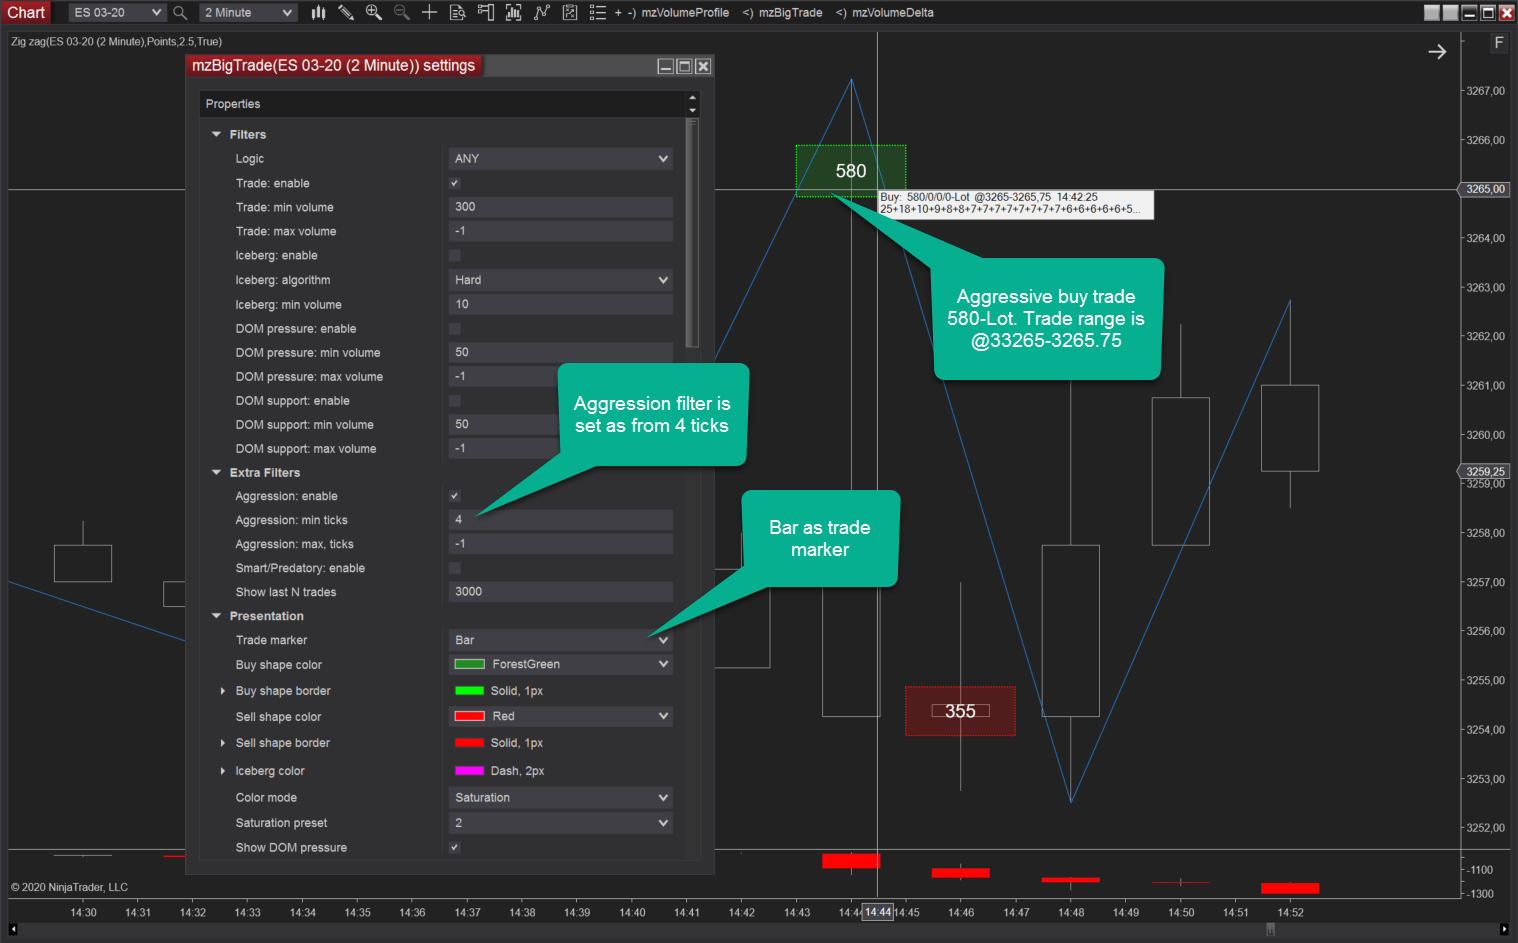Open the data series icon
The width and height of the screenshot is (1518, 943).
click(513, 13)
